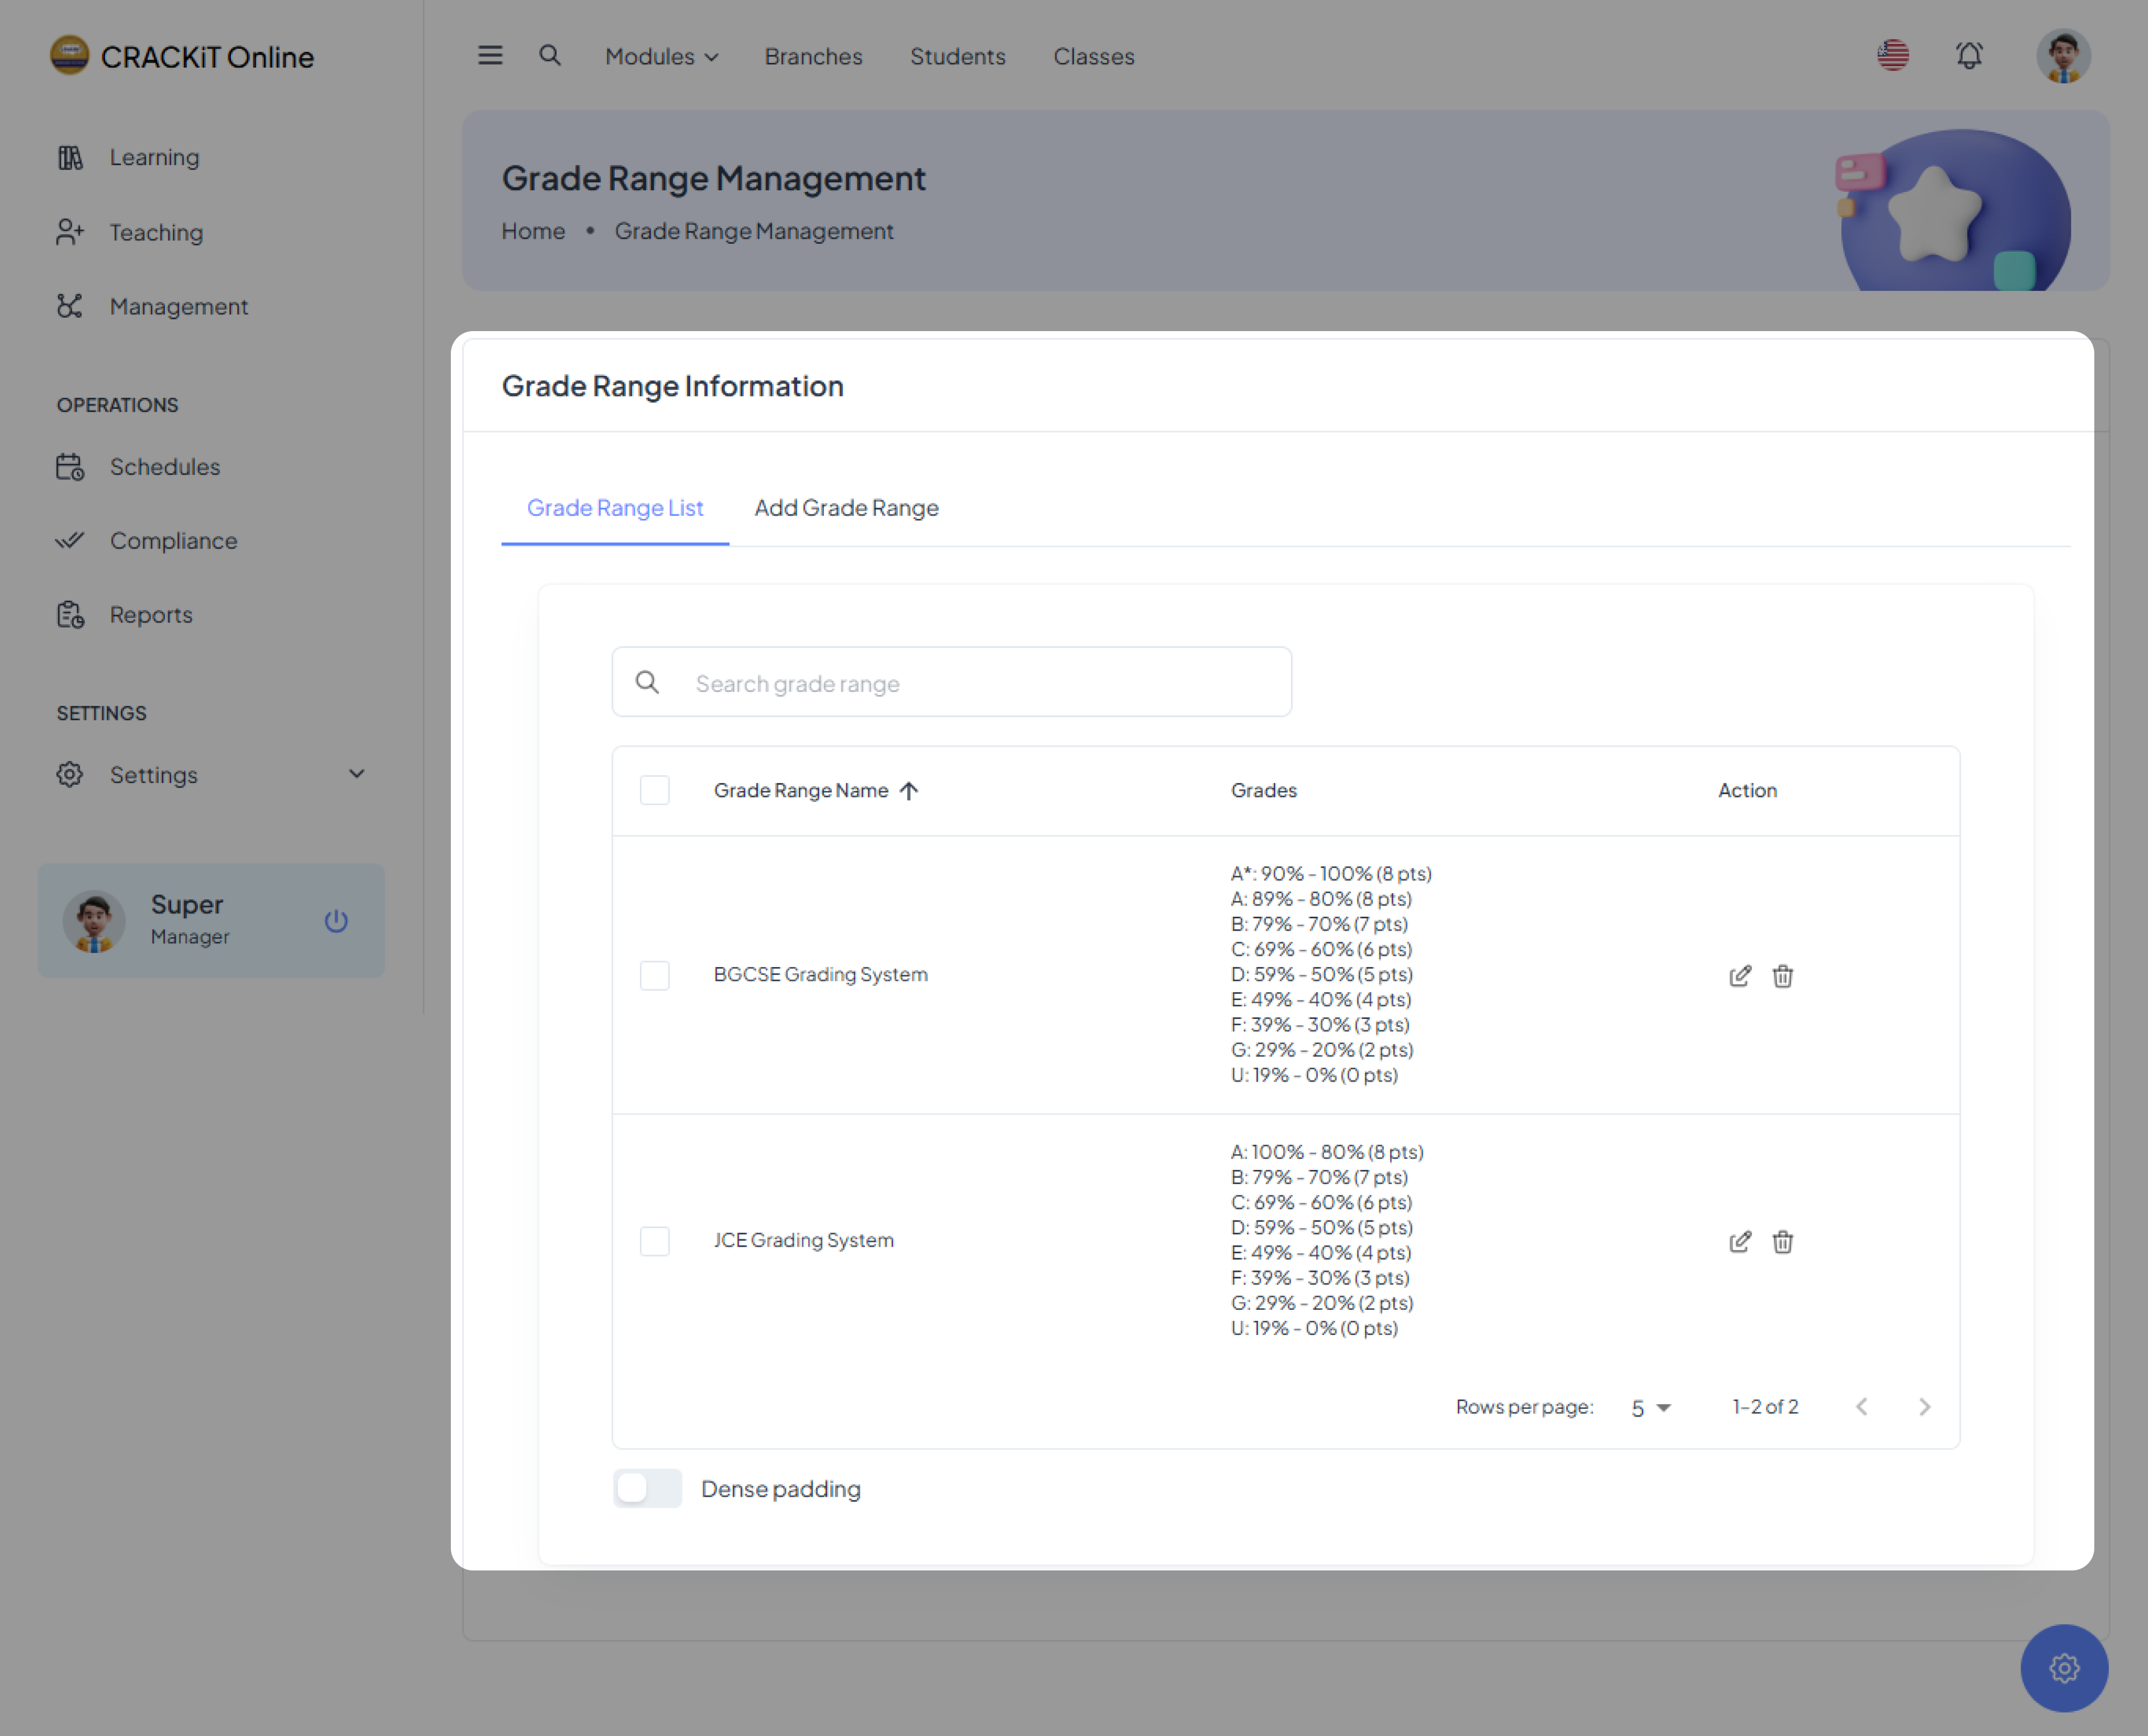The image size is (2148, 1736).
Task: Switch to the Add Grade Range tab
Action: pos(846,508)
